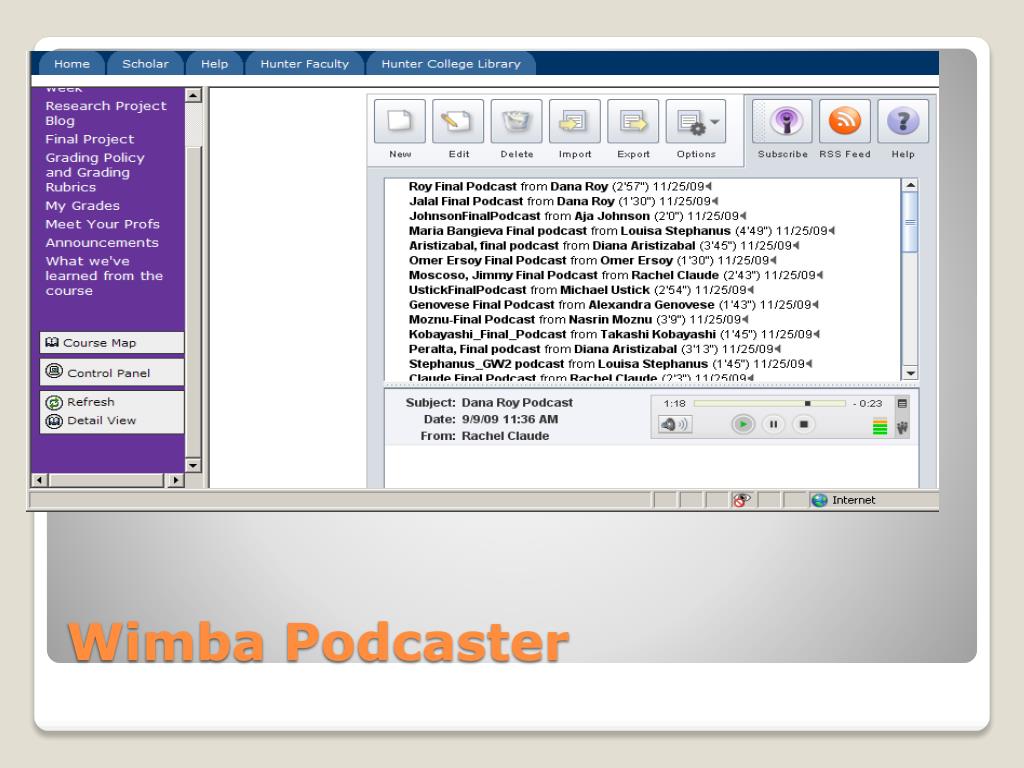This screenshot has width=1024, height=768.
Task: Open the Home tab
Action: point(72,63)
